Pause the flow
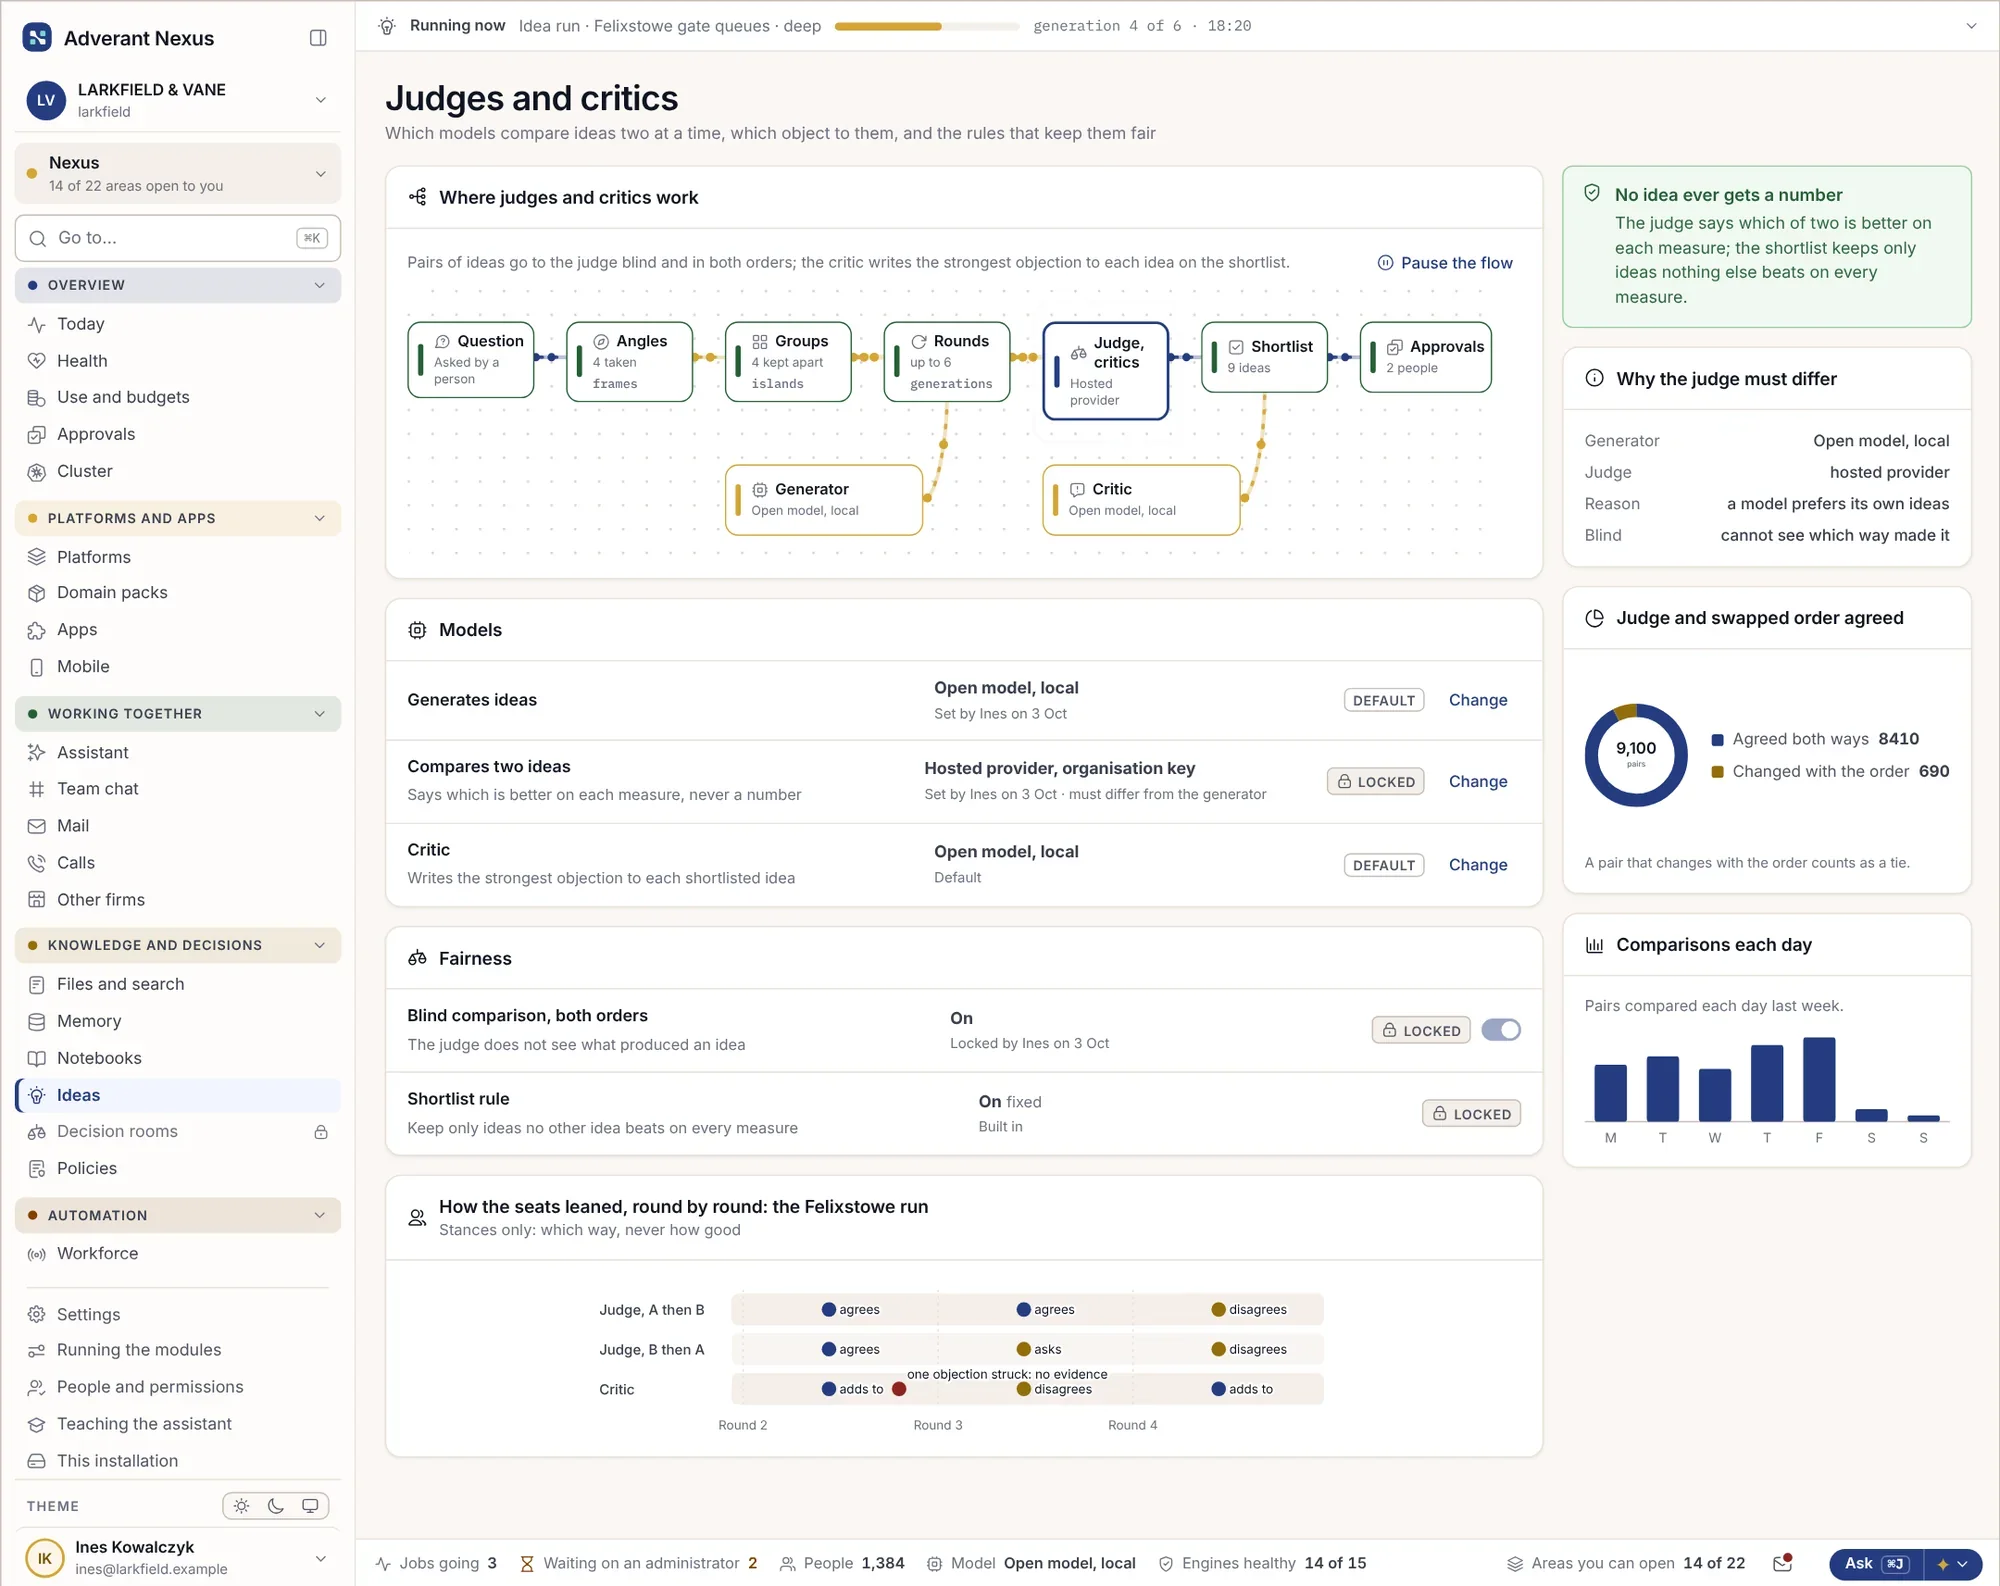 pos(1445,263)
